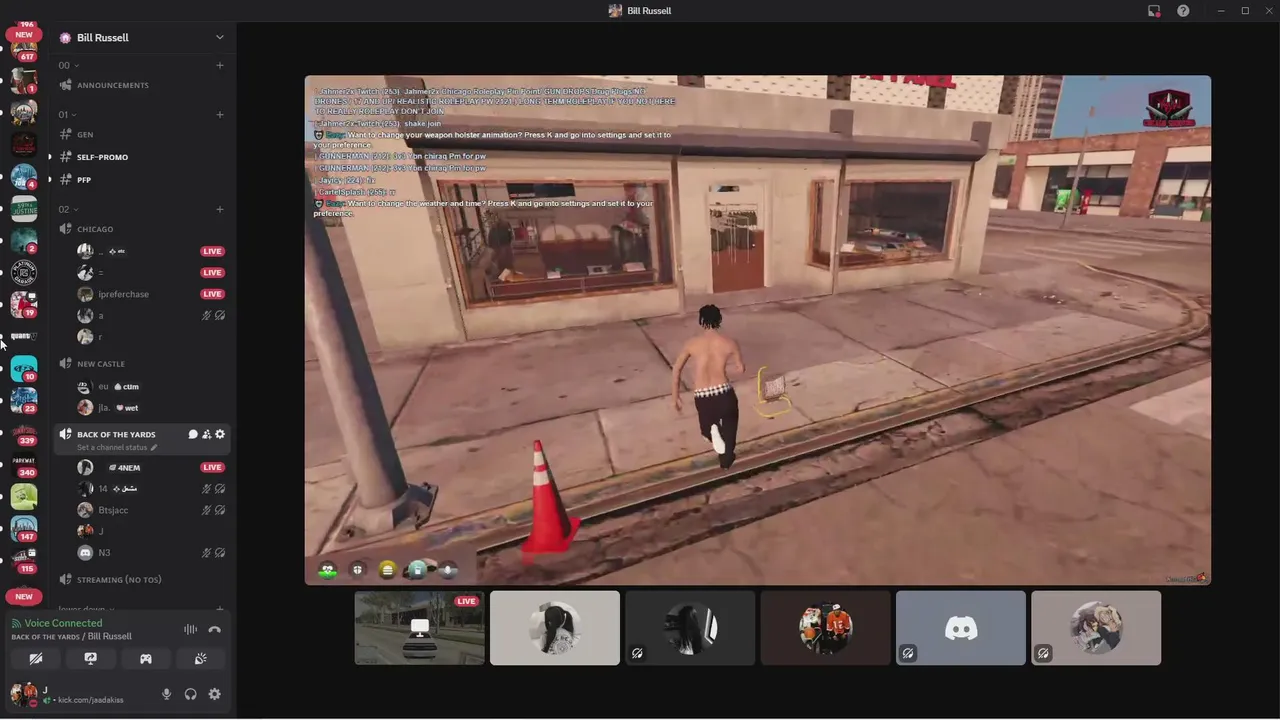Image resolution: width=1280 pixels, height=720 pixels.
Task: Mute the microphone in user panel
Action: (x=166, y=694)
